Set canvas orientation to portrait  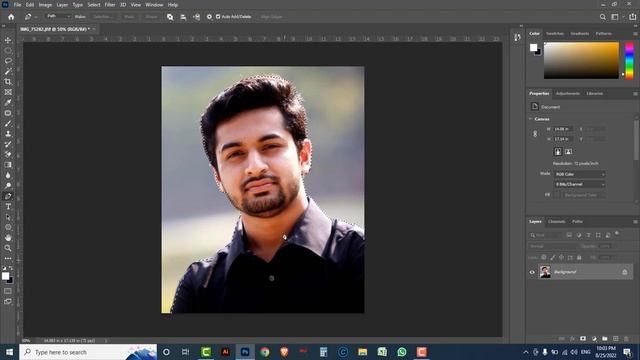[558, 151]
